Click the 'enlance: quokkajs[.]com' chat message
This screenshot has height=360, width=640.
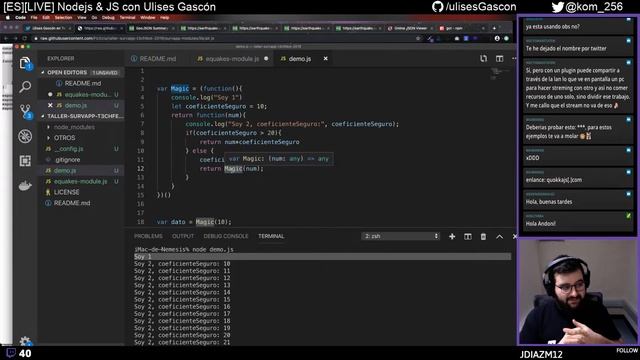(x=578, y=177)
